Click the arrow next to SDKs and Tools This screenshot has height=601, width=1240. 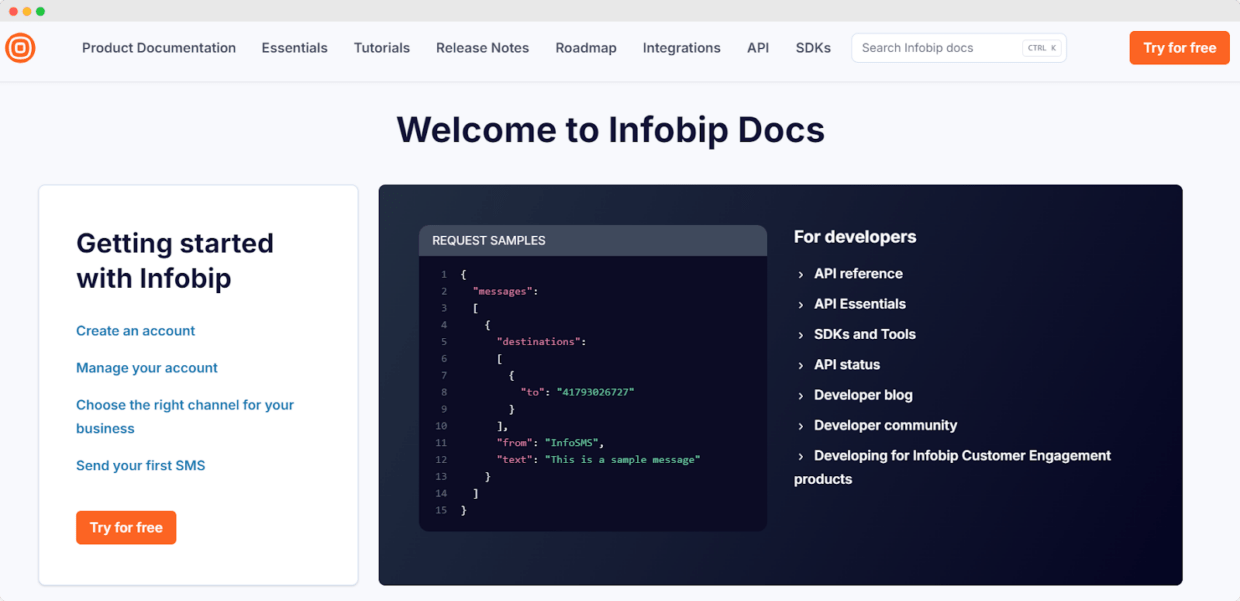(x=801, y=335)
